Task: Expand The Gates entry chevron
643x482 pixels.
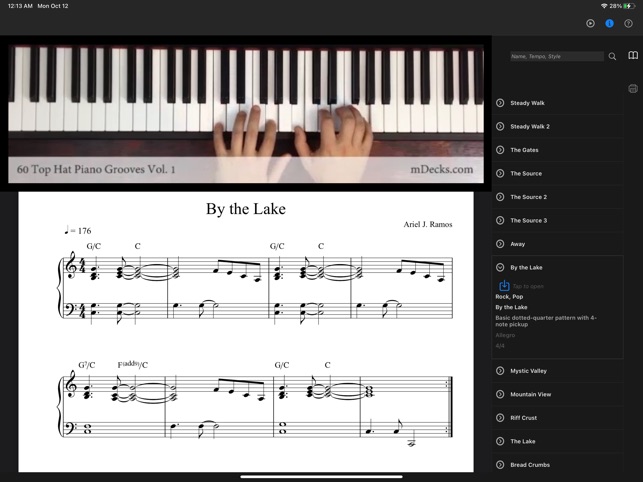Action: click(500, 150)
